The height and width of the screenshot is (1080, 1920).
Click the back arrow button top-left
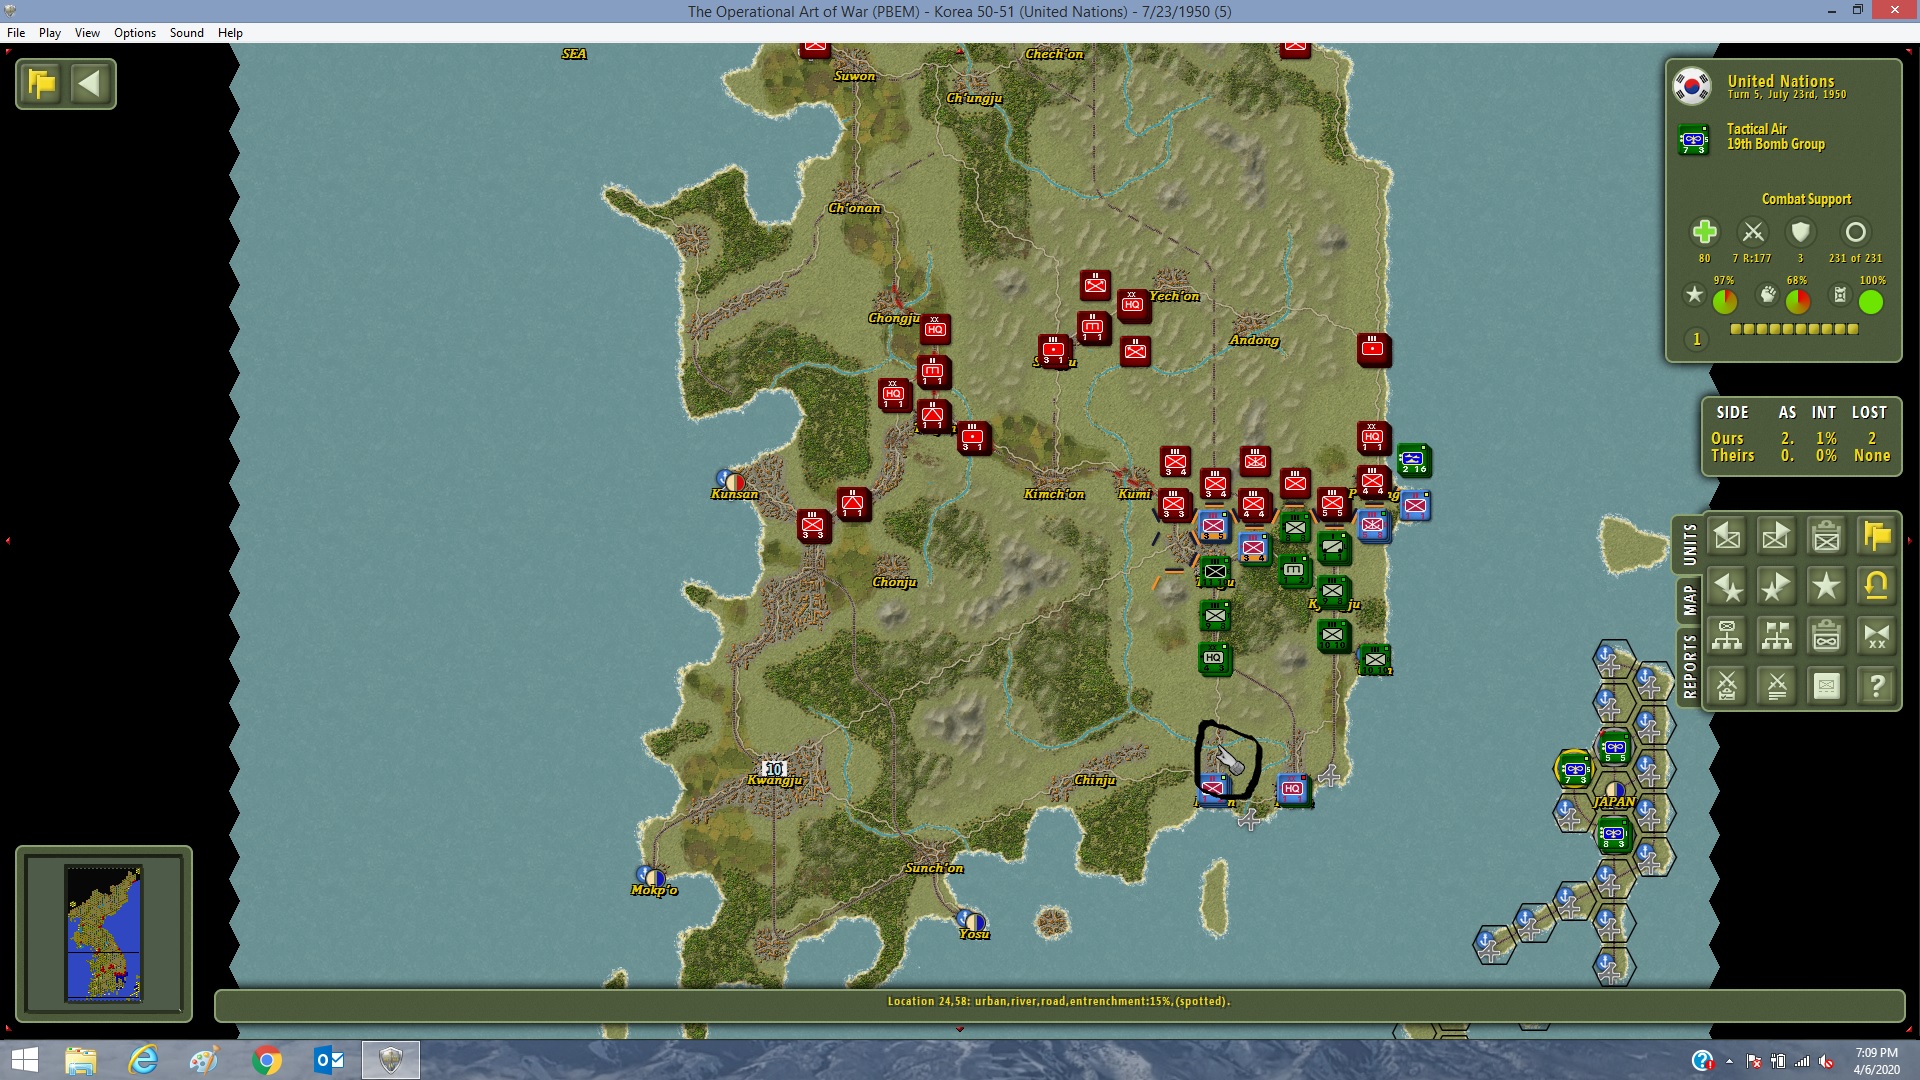pyautogui.click(x=90, y=83)
